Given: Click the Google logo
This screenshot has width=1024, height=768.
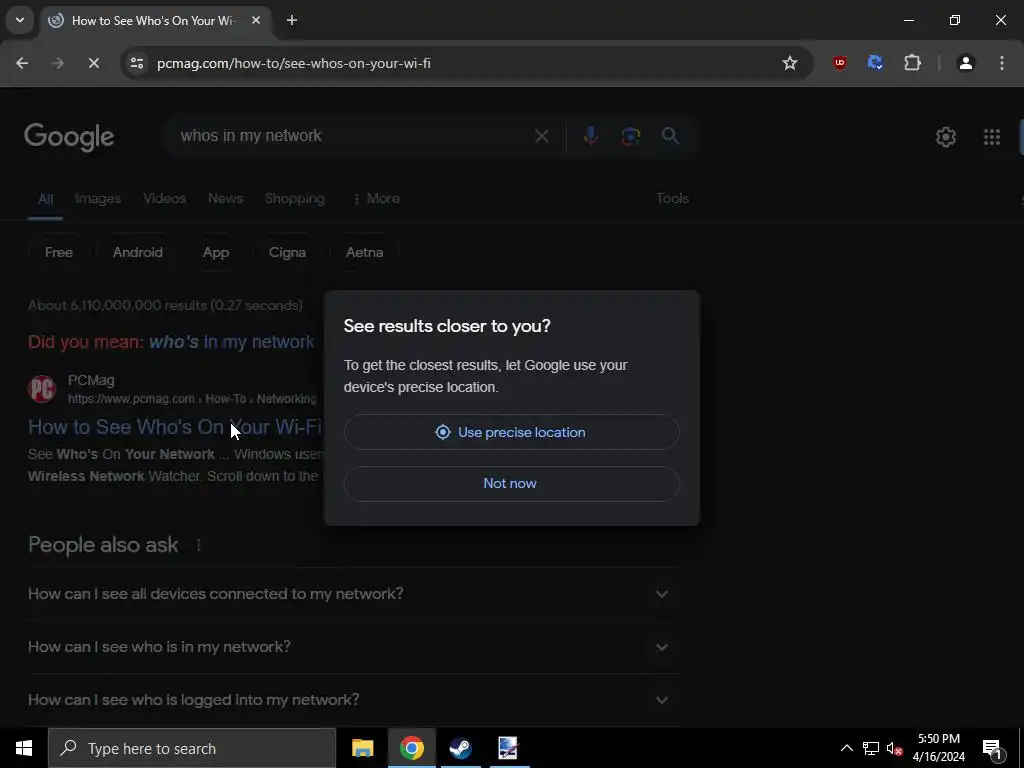Looking at the screenshot, I should [x=69, y=137].
